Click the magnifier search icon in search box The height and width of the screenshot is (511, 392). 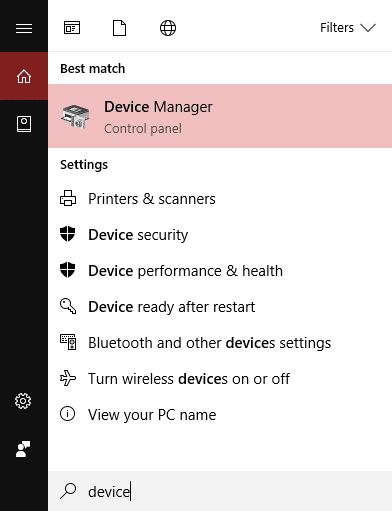(x=68, y=491)
